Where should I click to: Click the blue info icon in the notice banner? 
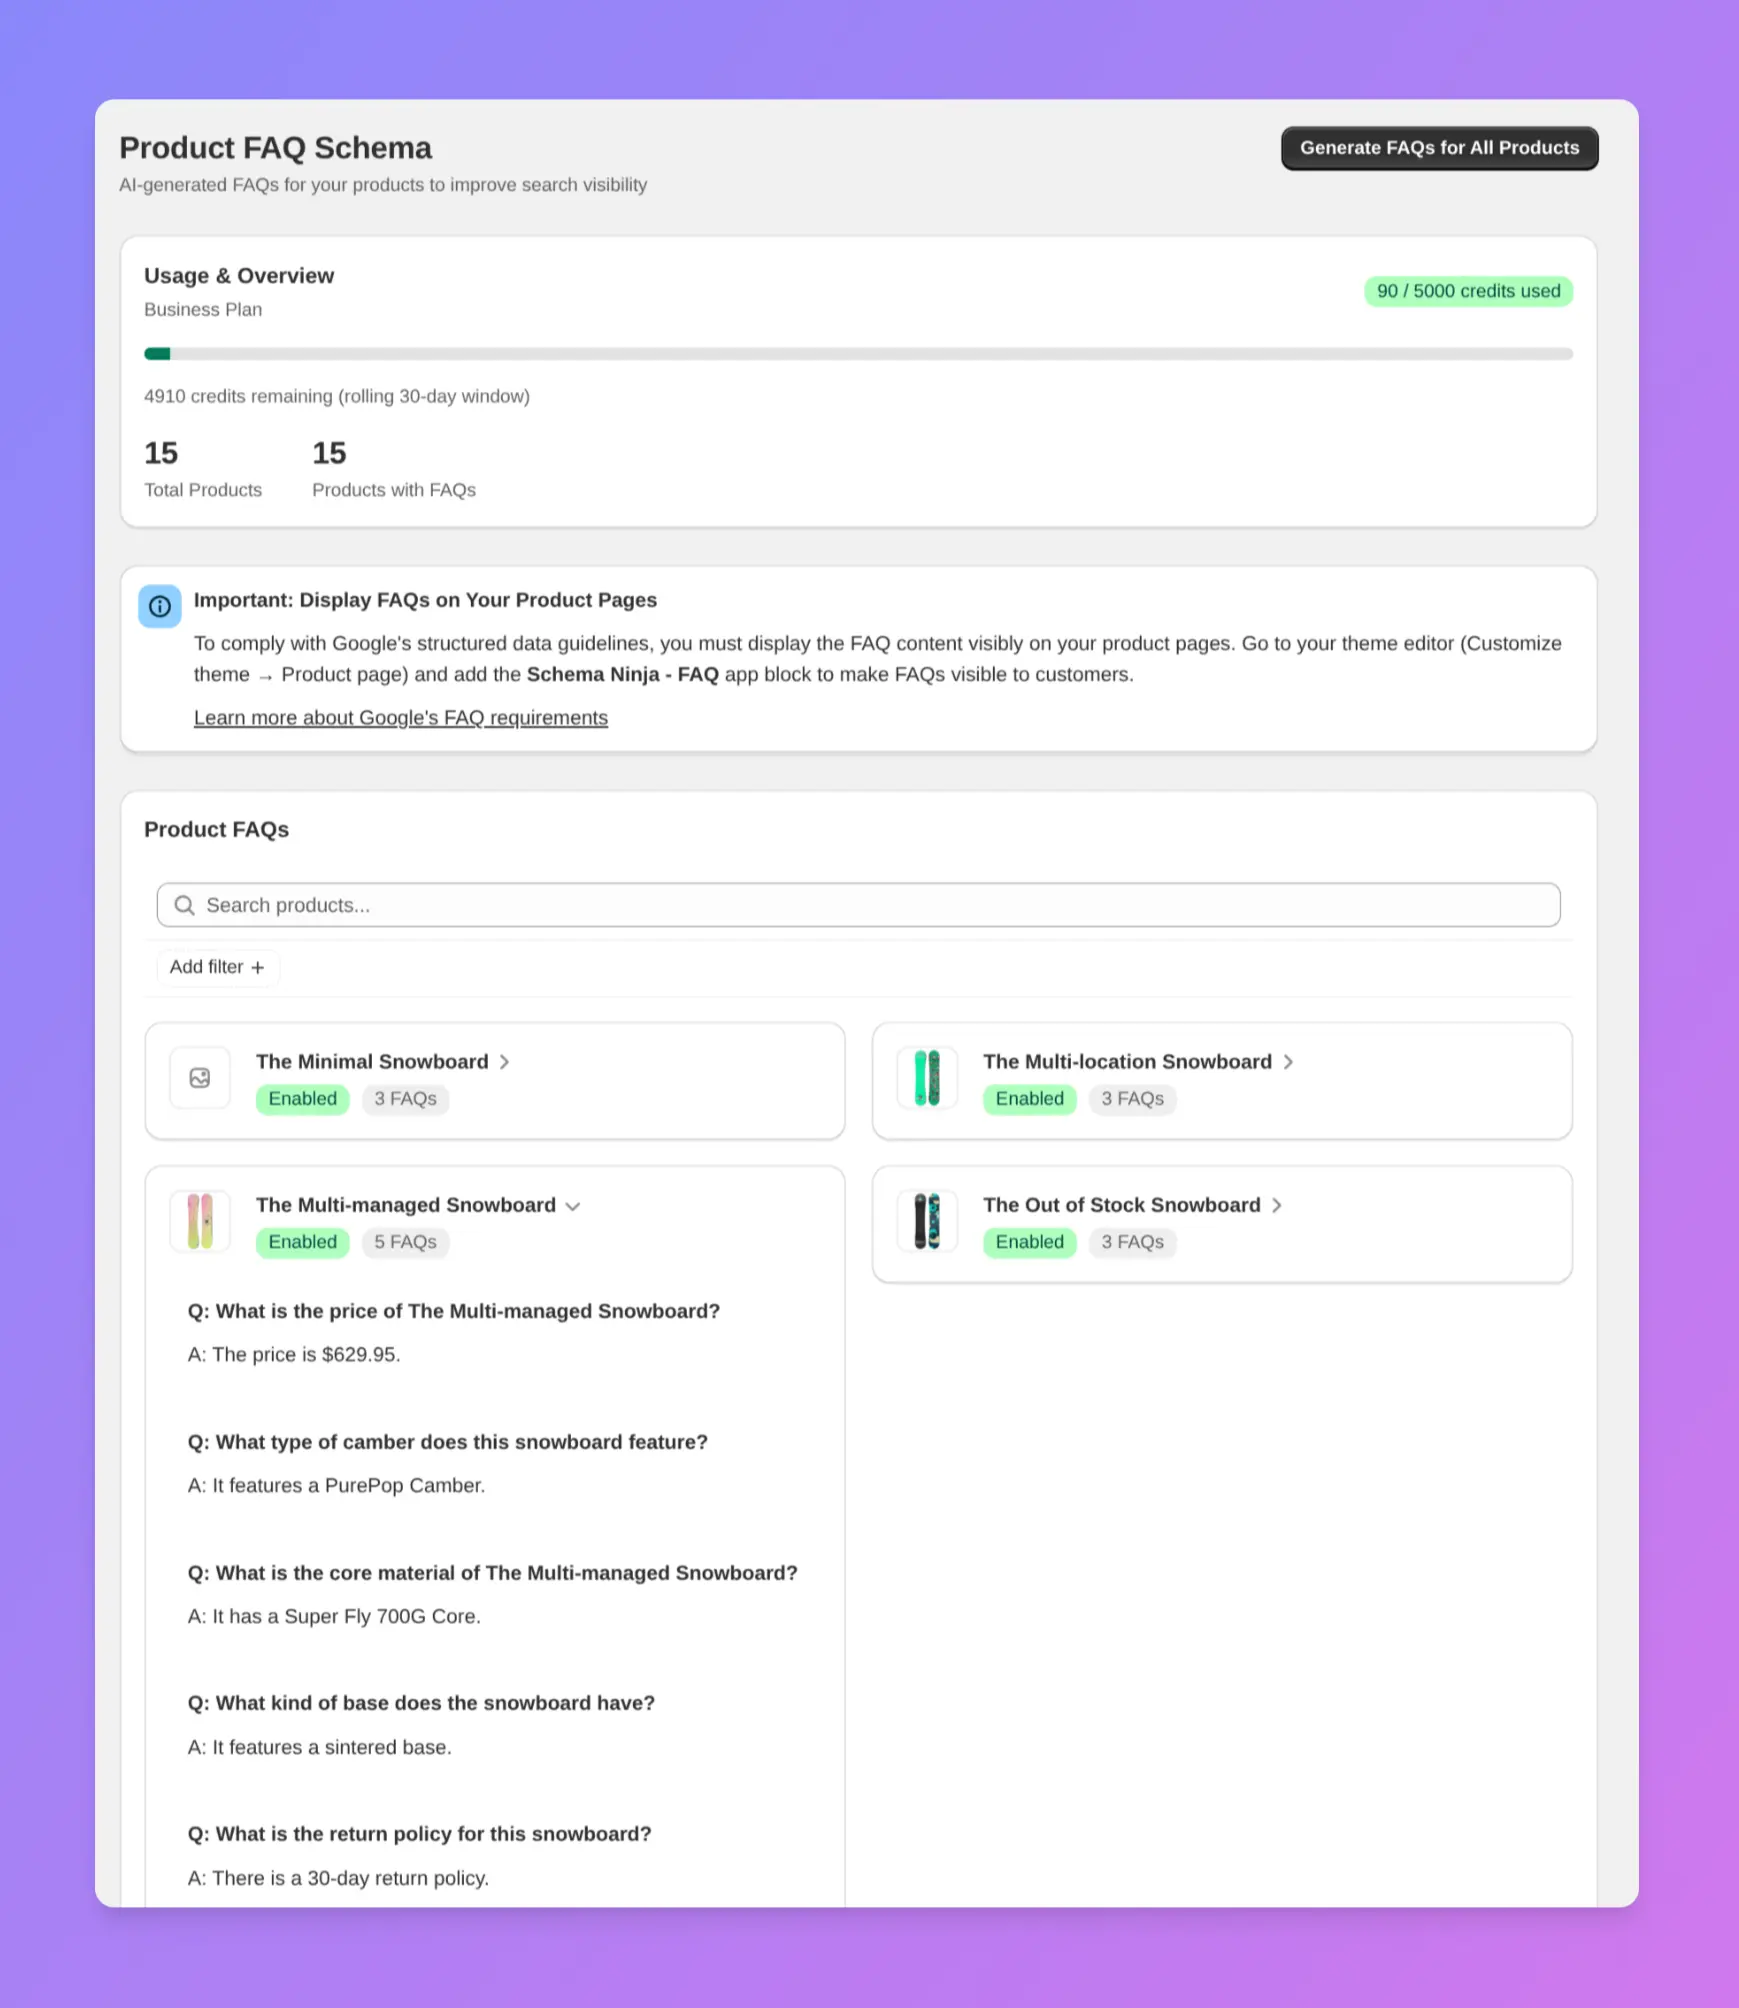pyautogui.click(x=160, y=606)
